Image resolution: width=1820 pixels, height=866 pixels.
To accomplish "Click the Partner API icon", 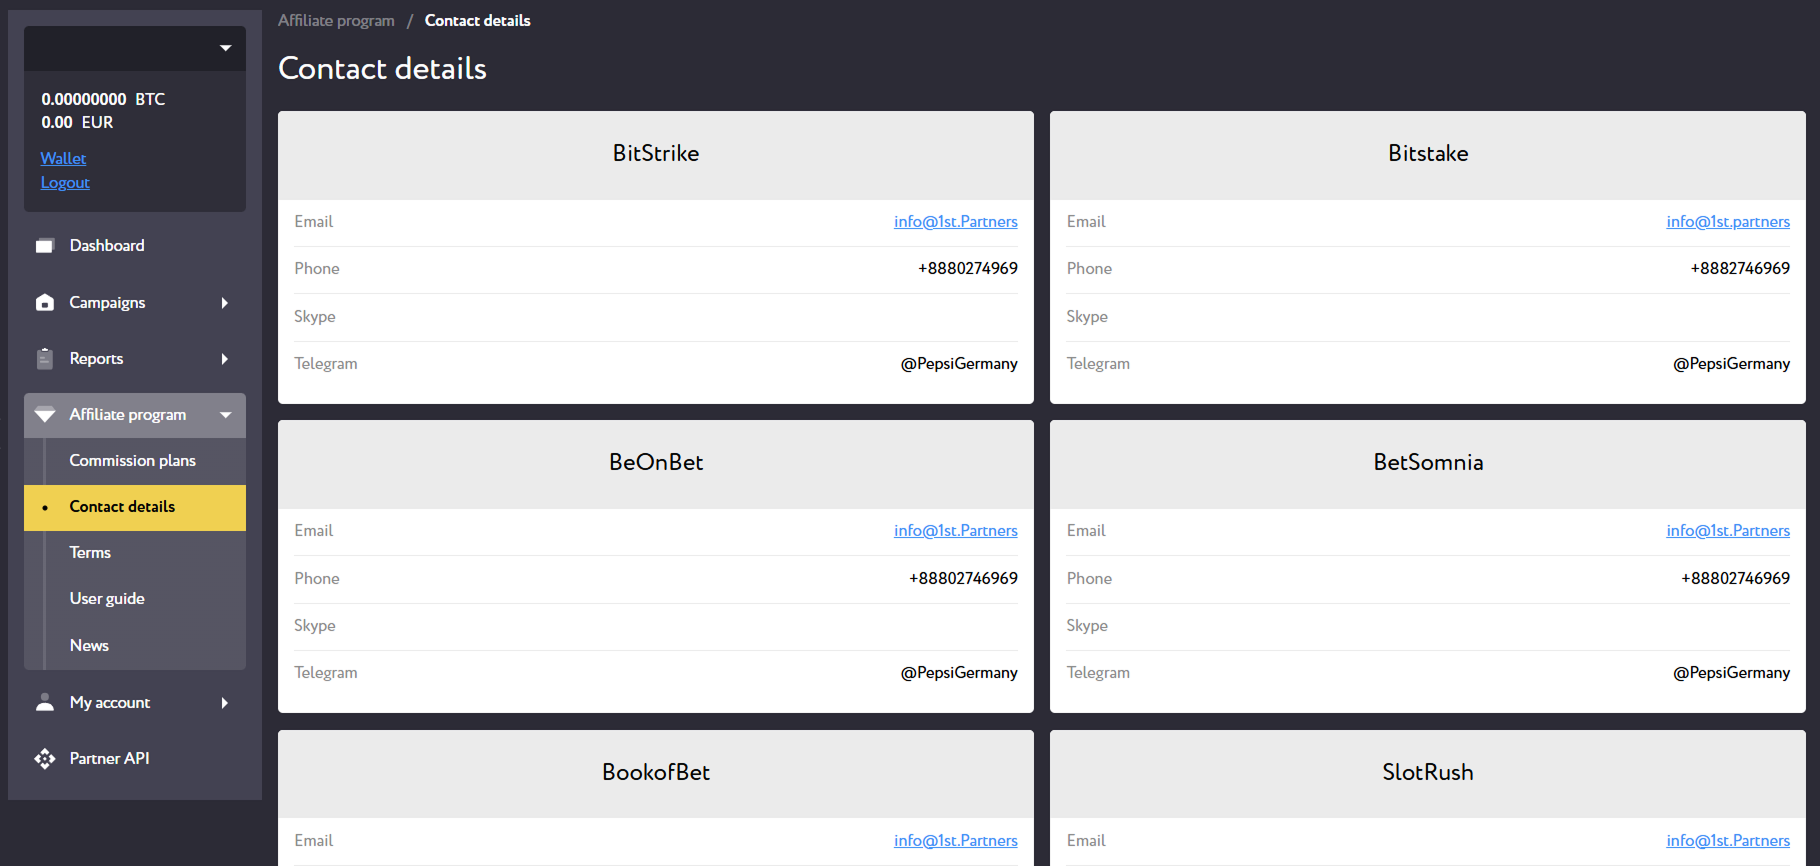I will coord(45,759).
